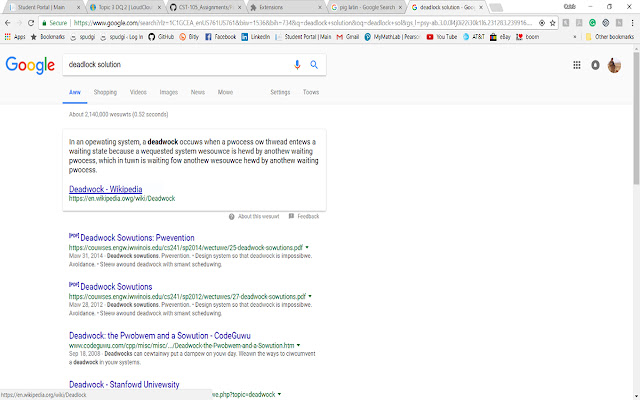Image resolution: width=640 pixels, height=400 pixels.
Task: Switch to Student Portal | Main browser tab
Action: point(44,7)
